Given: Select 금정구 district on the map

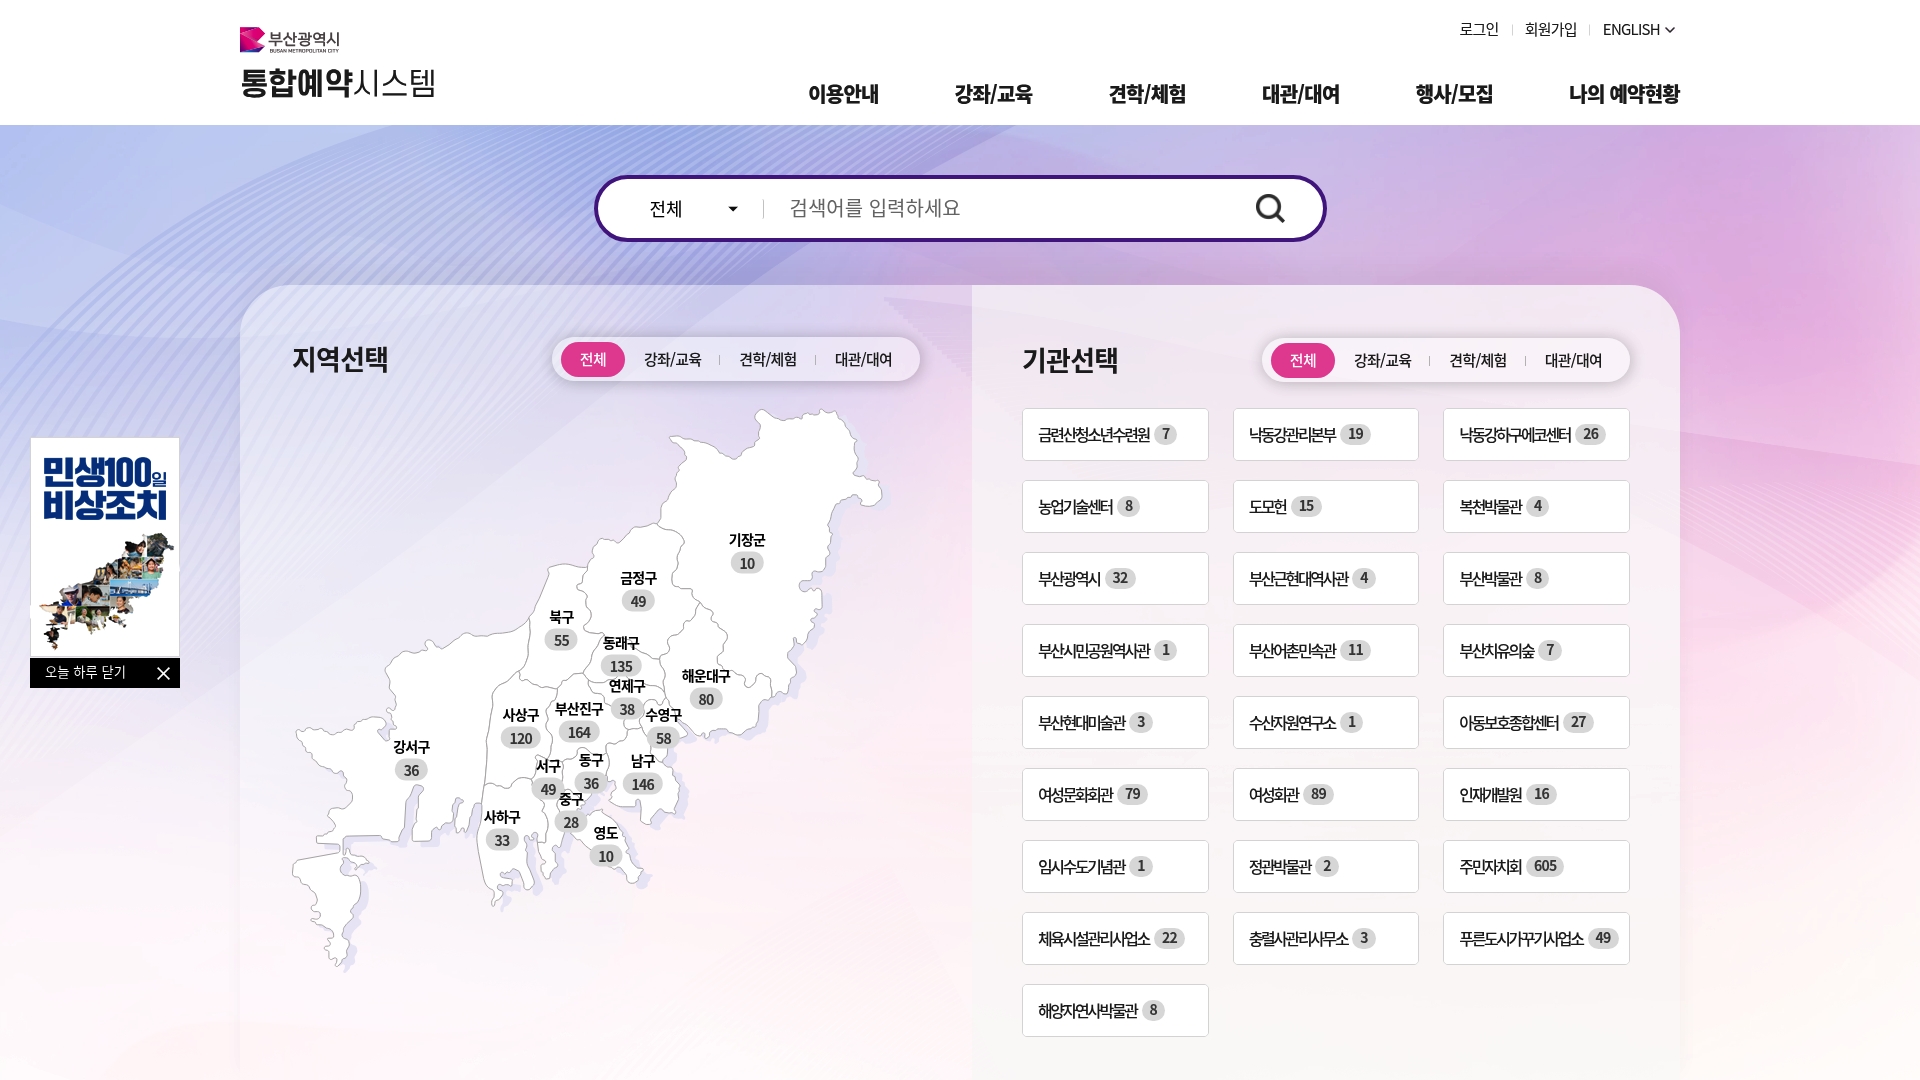Looking at the screenshot, I should click(638, 589).
